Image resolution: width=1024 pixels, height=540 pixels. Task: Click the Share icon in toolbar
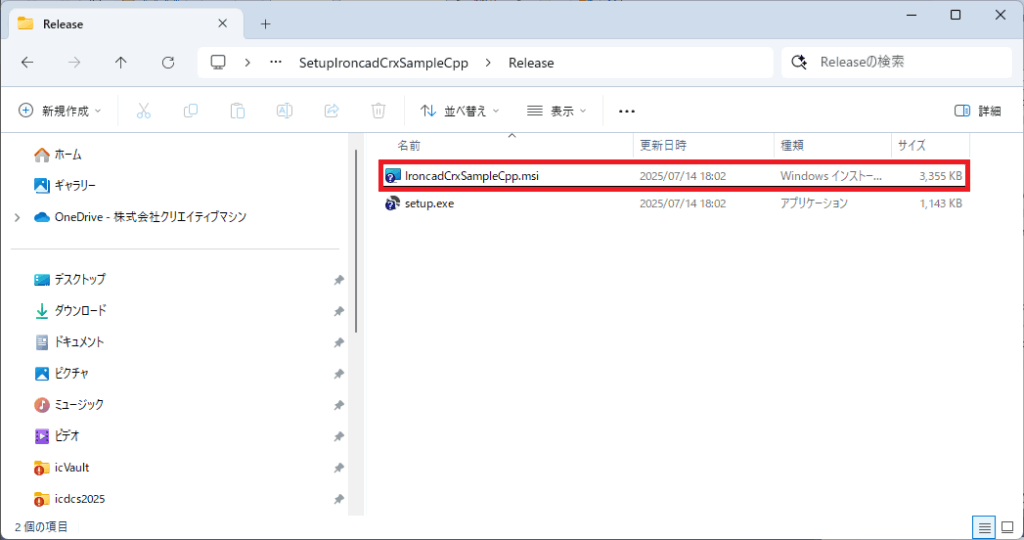pyautogui.click(x=332, y=111)
